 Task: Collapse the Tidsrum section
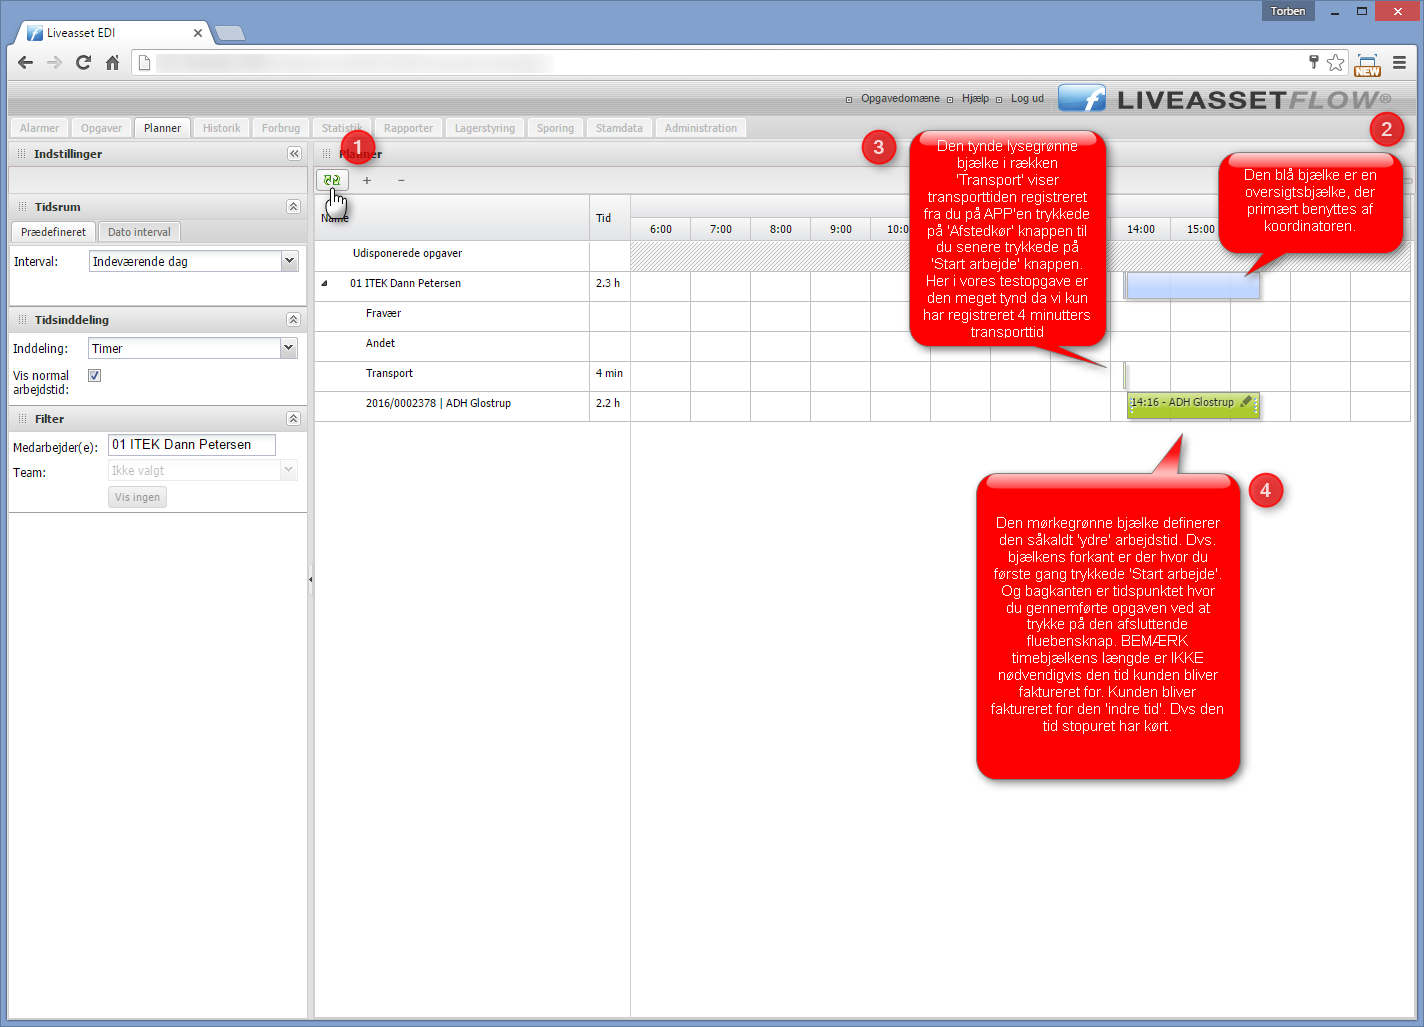(293, 207)
